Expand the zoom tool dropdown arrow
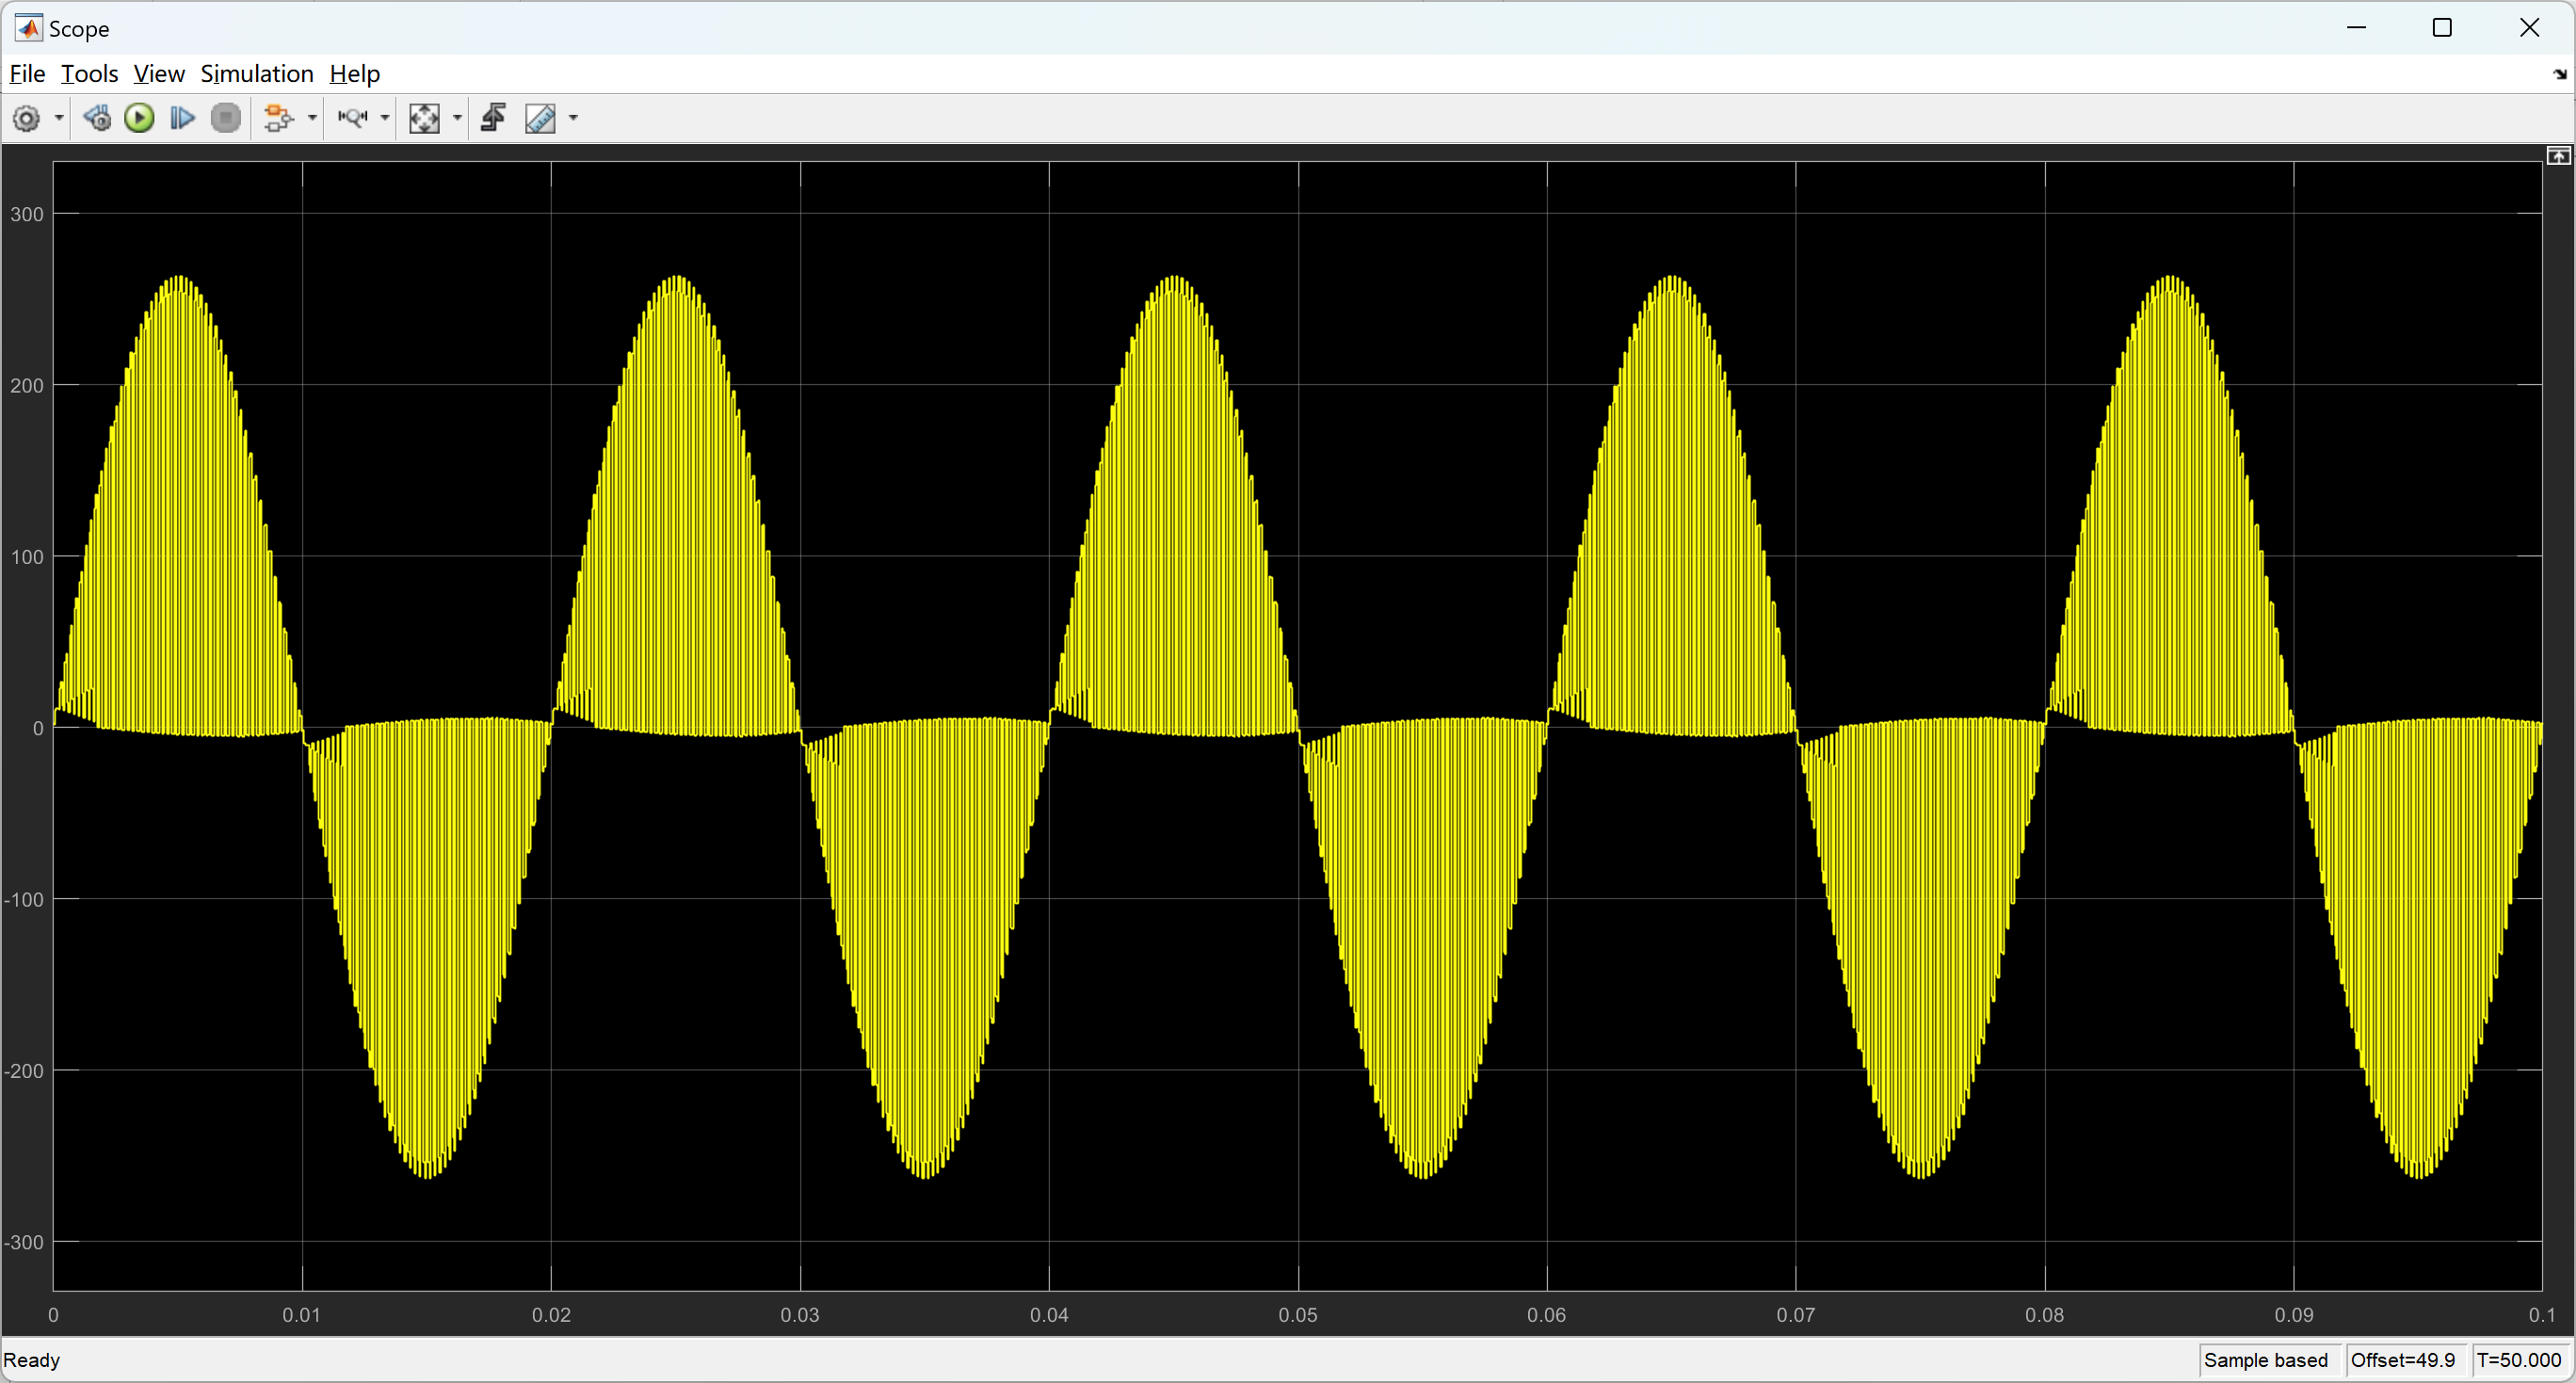This screenshot has height=1383, width=2576. pyautogui.click(x=385, y=118)
